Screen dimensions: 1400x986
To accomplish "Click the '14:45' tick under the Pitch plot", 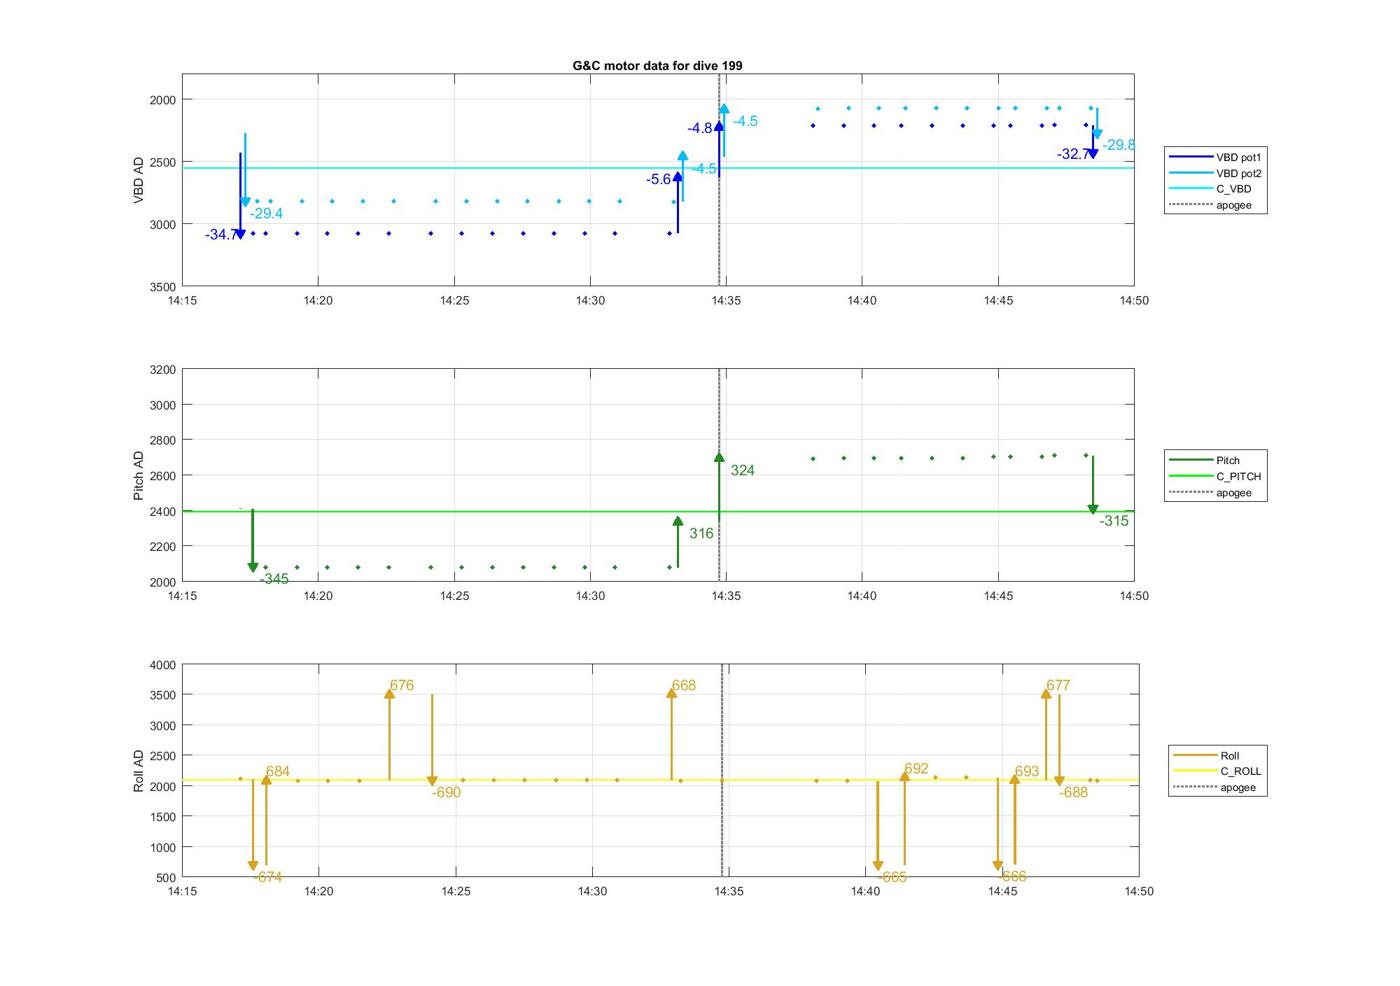I will (x=998, y=595).
